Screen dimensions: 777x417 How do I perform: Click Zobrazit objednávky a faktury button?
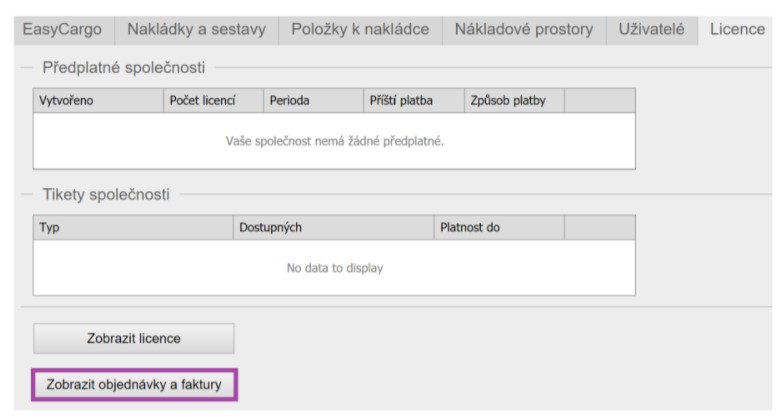(x=134, y=384)
